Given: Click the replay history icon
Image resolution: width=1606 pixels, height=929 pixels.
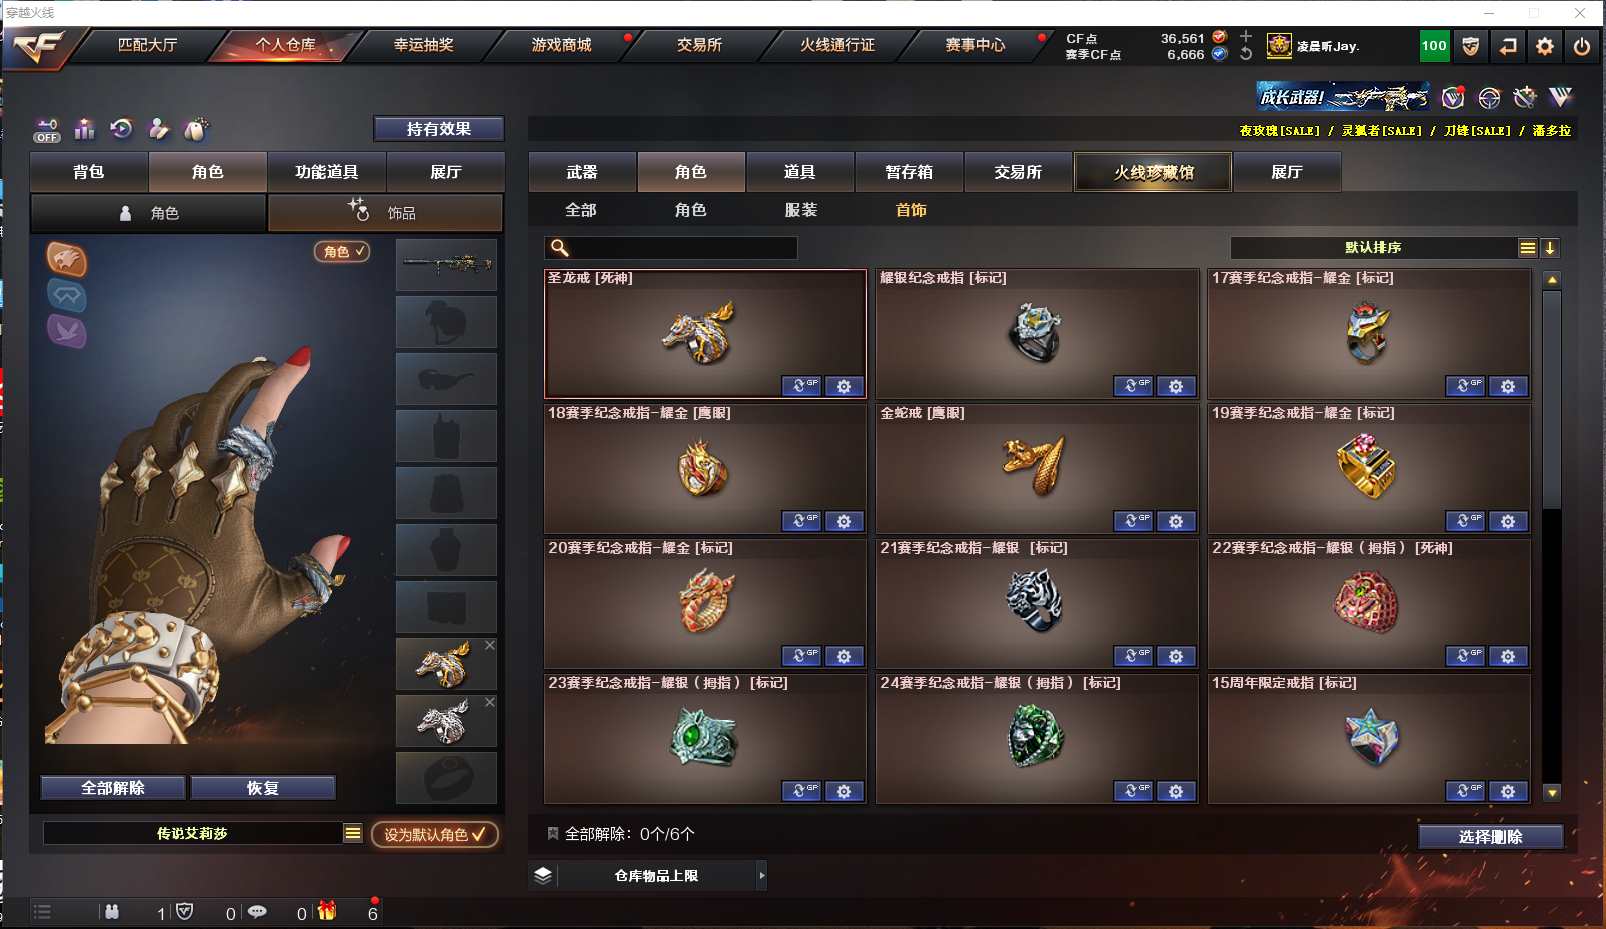Looking at the screenshot, I should click(x=122, y=129).
